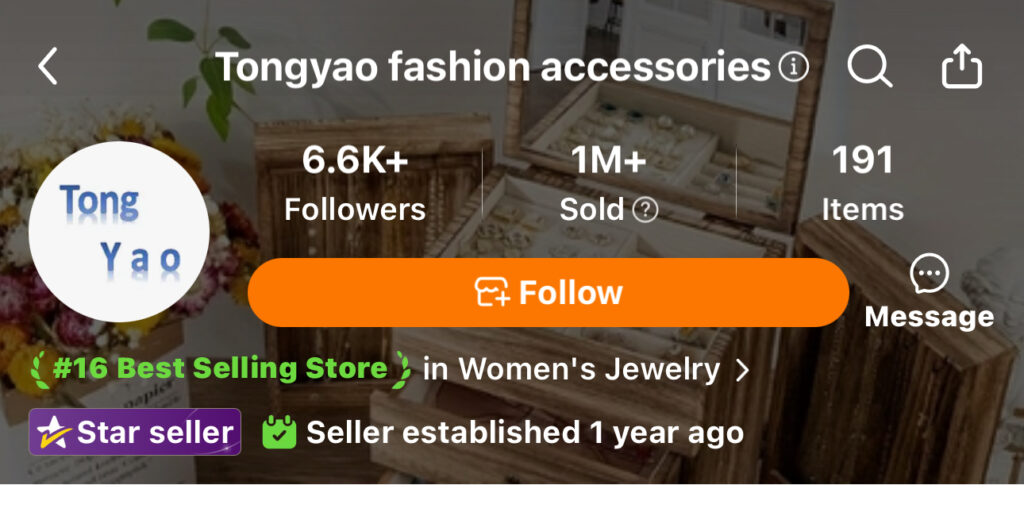Viewport: 1024px width, 516px height.
Task: Tap the question mark next to Sold
Action: [x=645, y=210]
